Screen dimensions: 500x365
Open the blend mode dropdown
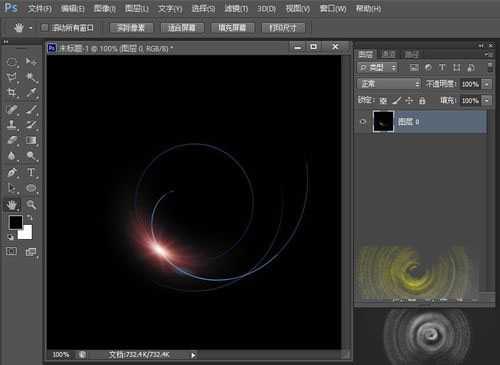[389, 84]
